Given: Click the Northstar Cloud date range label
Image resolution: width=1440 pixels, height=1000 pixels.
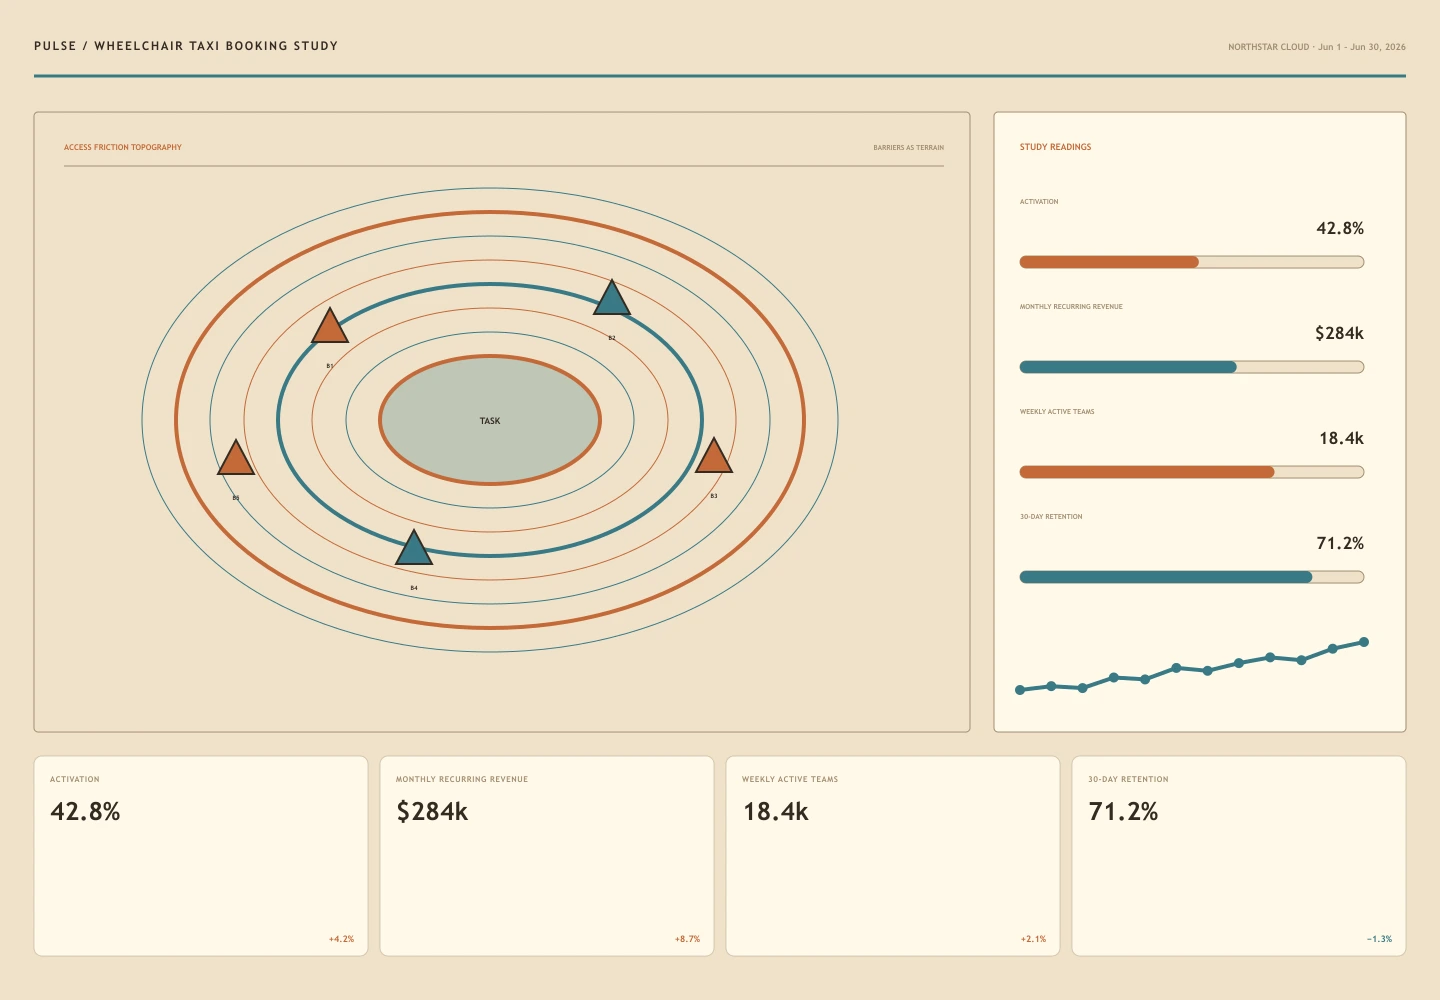Looking at the screenshot, I should [x=1317, y=47].
